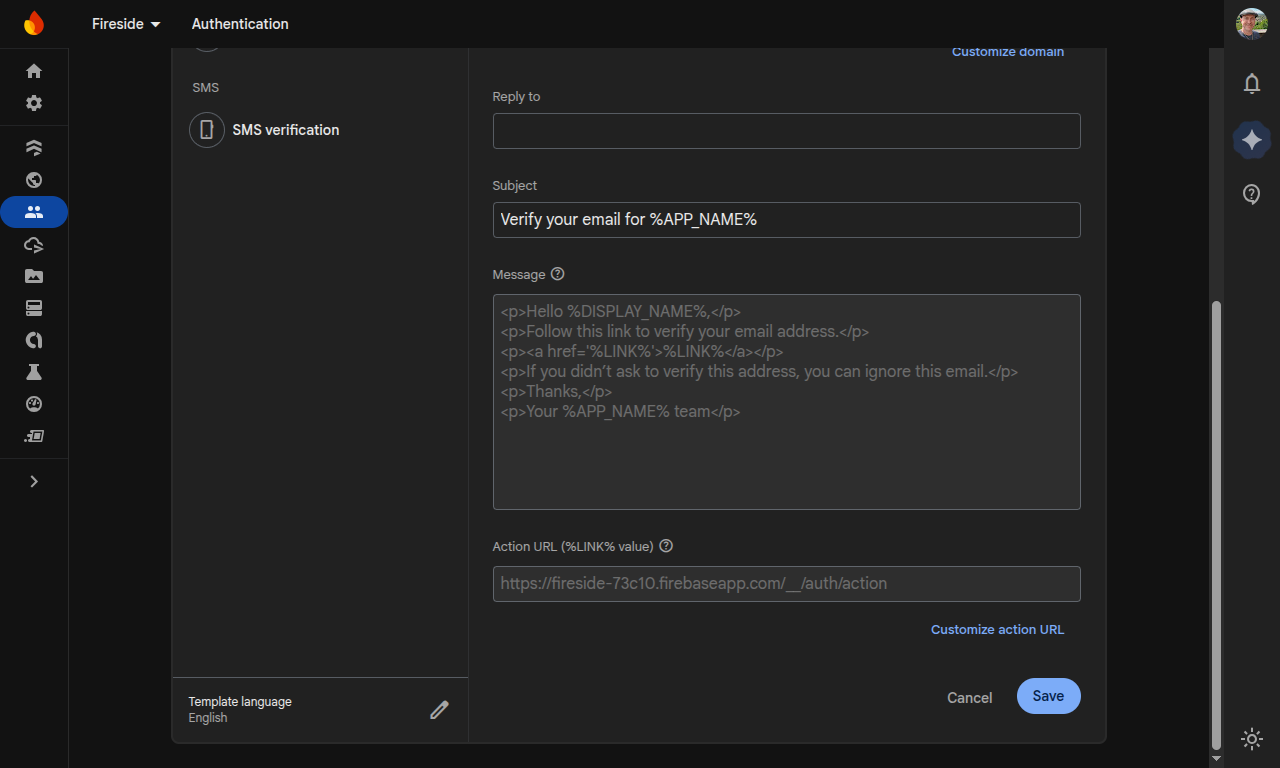Edit the Template language setting

click(439, 710)
